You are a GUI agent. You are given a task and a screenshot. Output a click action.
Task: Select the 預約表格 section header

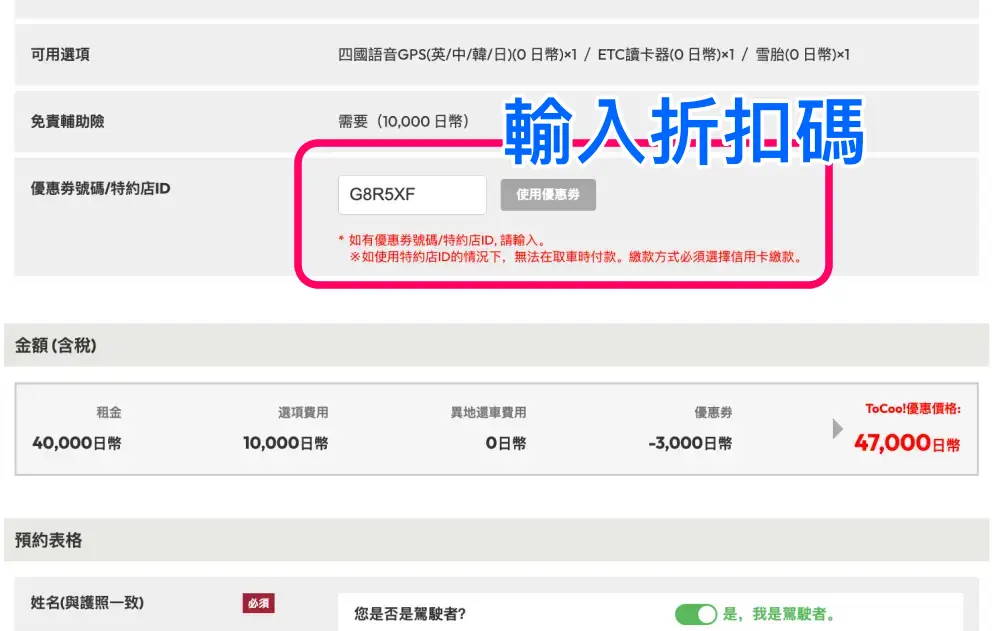pos(49,540)
